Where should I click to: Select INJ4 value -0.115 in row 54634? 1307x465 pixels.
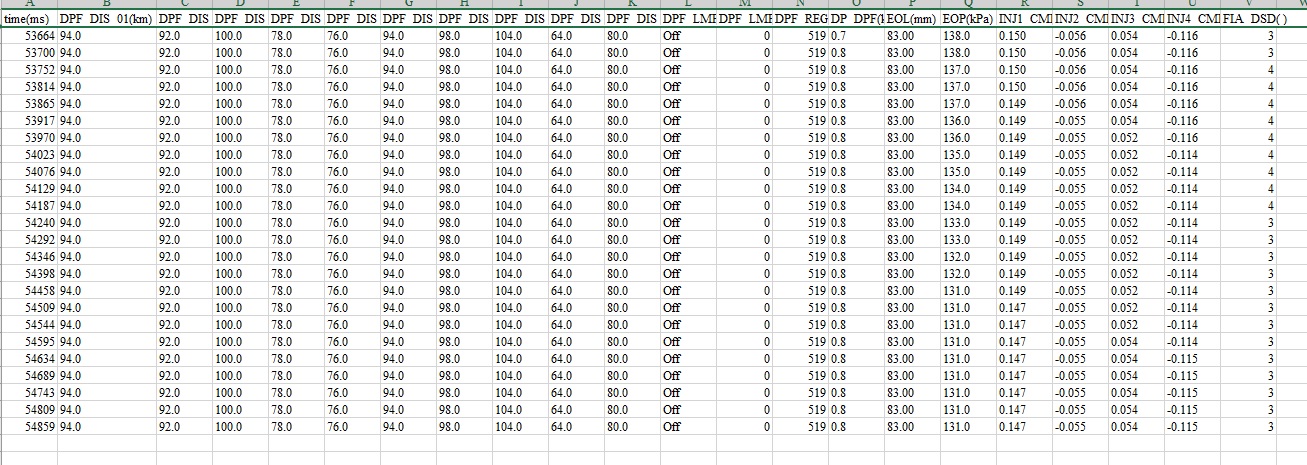click(x=1185, y=359)
